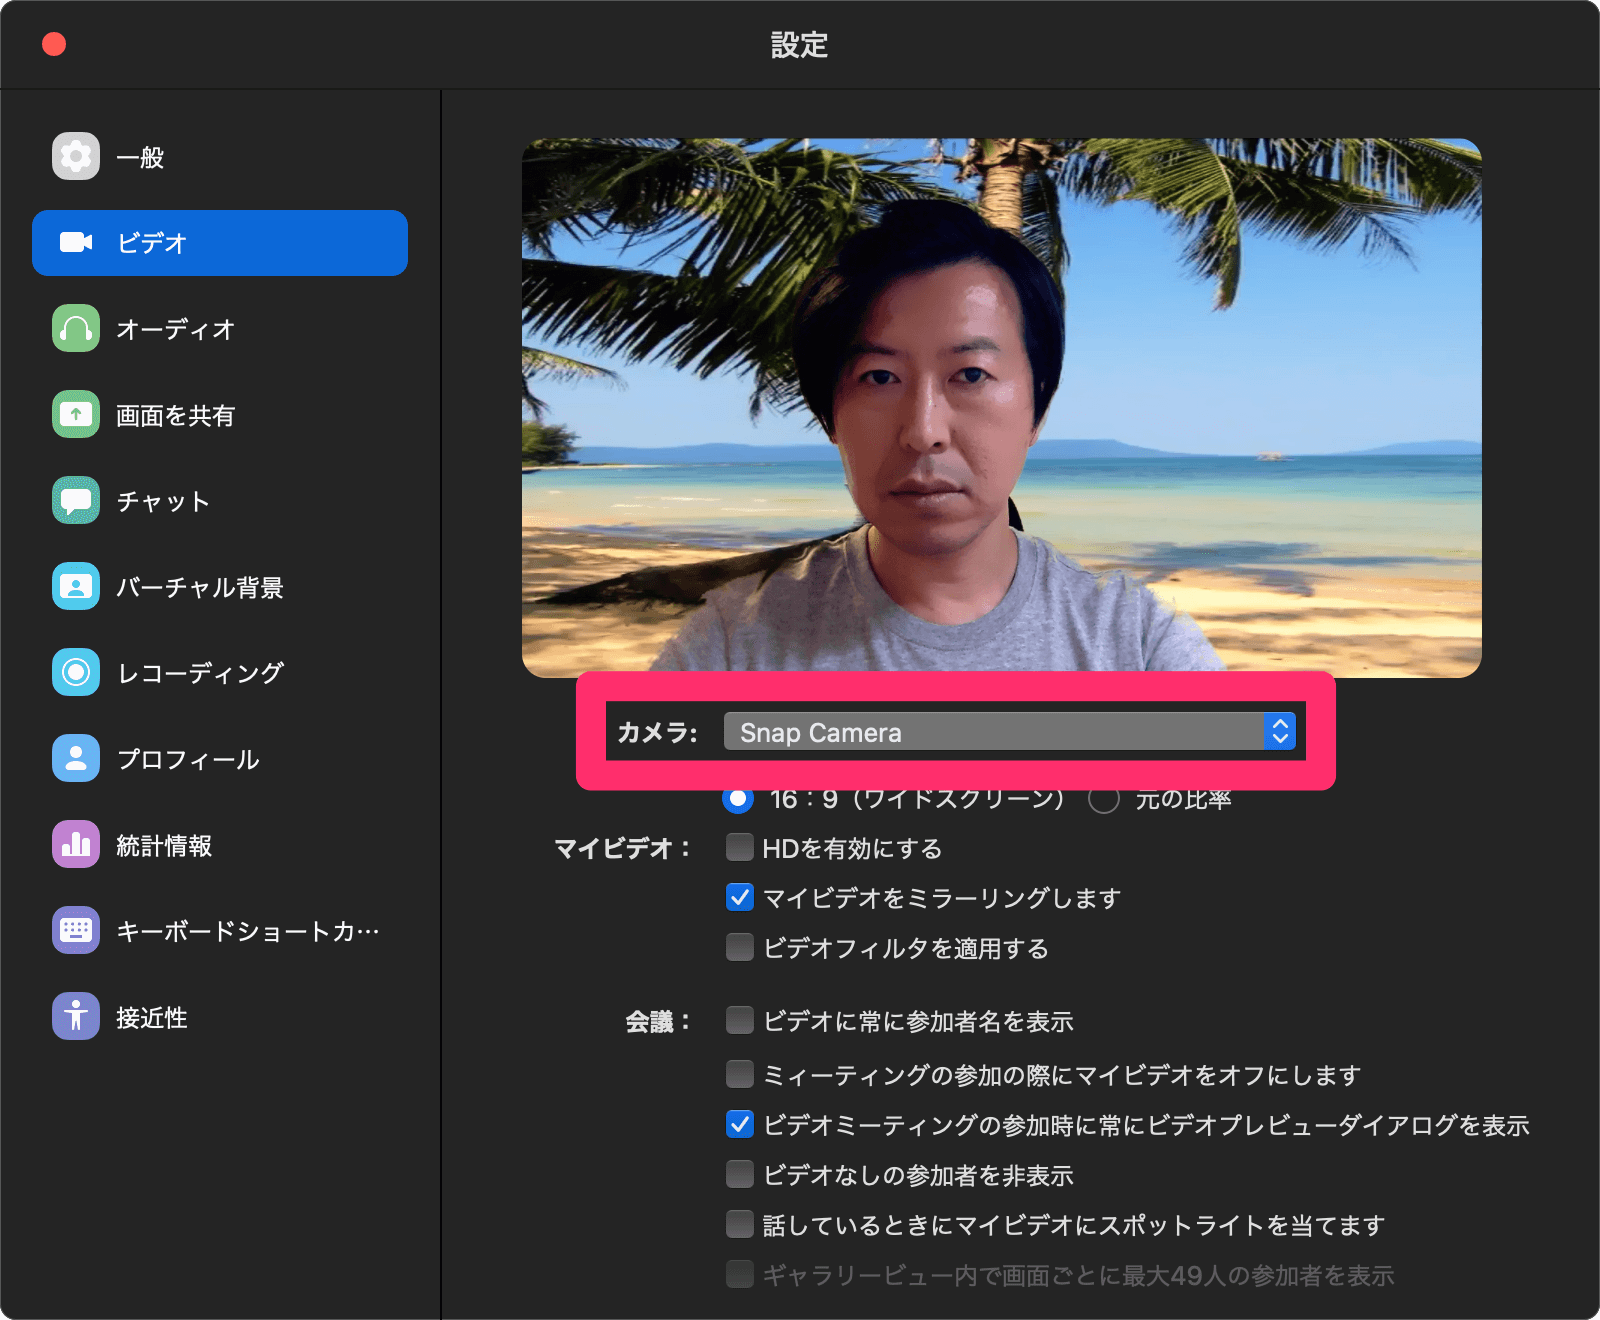Switch to the 接近性 section
This screenshot has width=1600, height=1320.
(x=75, y=1016)
